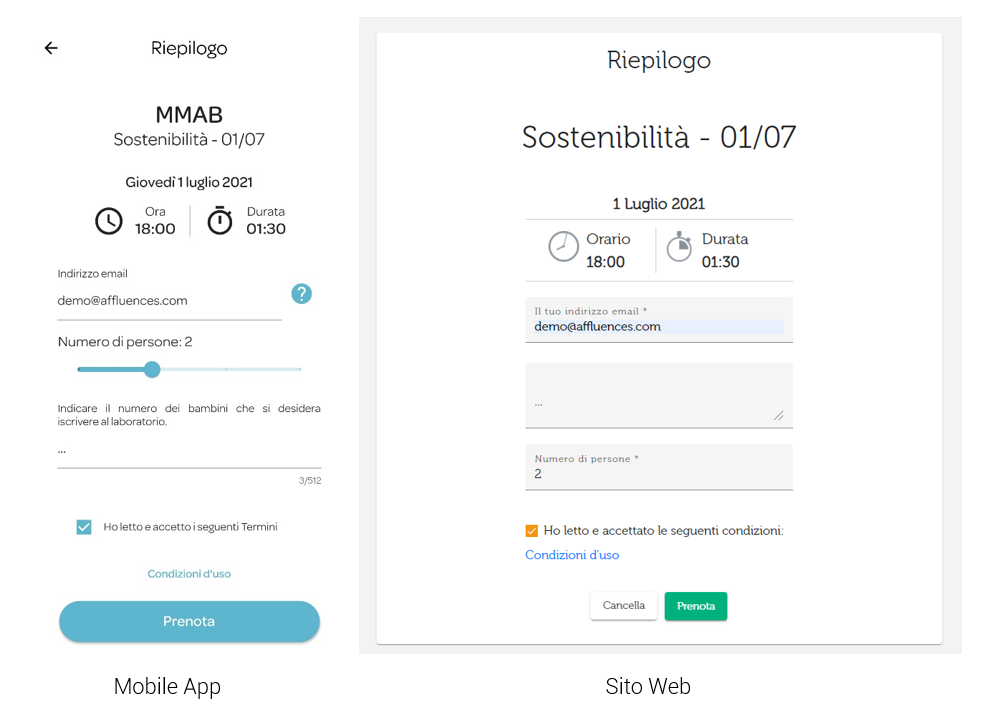997x719 pixels.
Task: Tap the stopwatch icon next to mobile Durata
Action: pyautogui.click(x=220, y=221)
